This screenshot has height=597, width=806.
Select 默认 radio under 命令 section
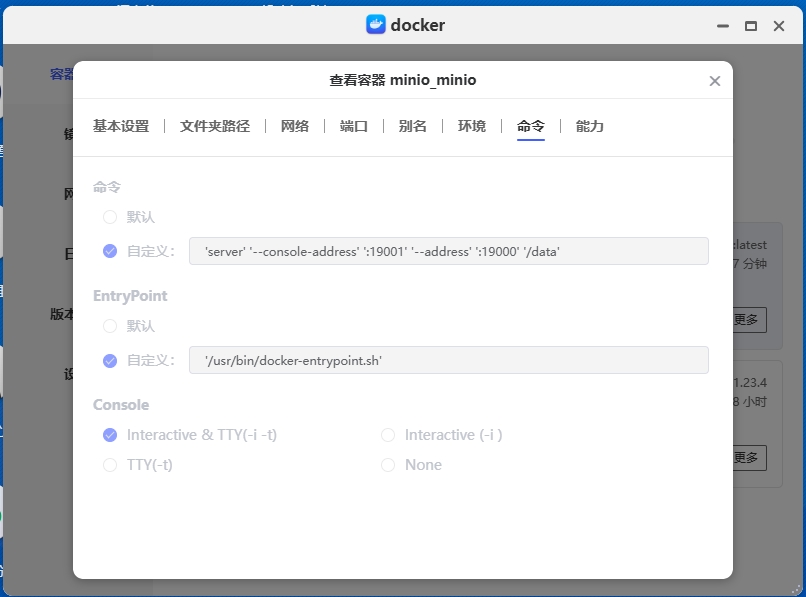[110, 217]
